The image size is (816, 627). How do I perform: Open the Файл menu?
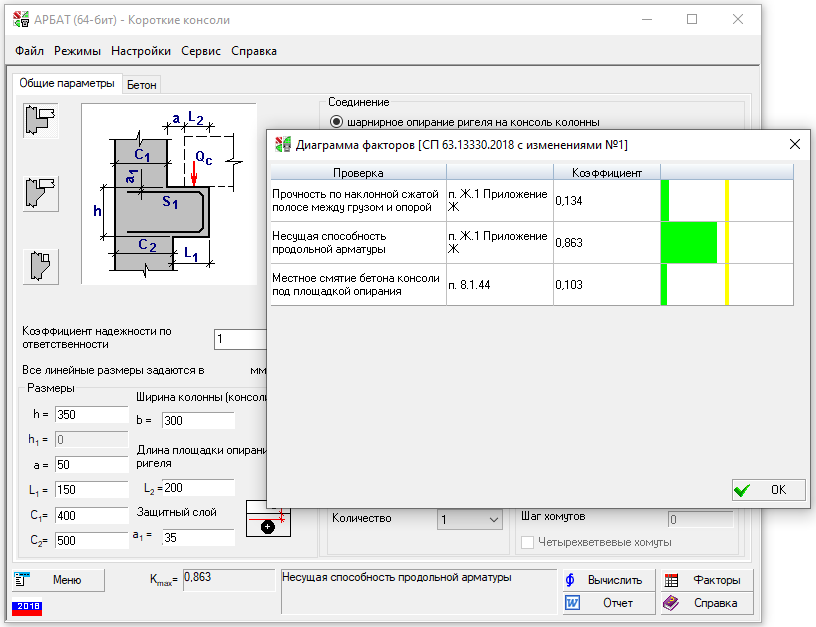pos(29,51)
